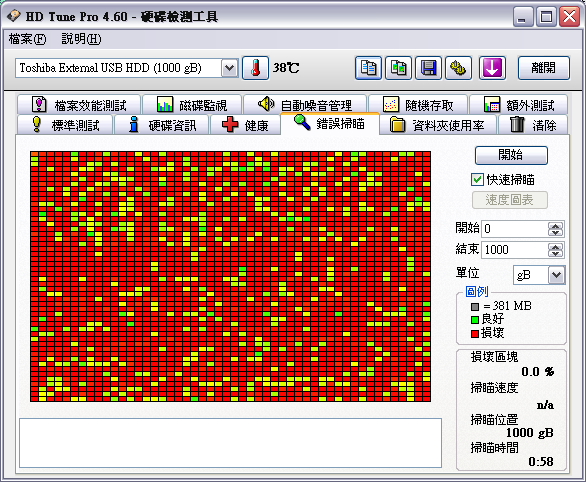The width and height of the screenshot is (586, 482).
Task: Click the 離開 exit button
Action: 544,68
